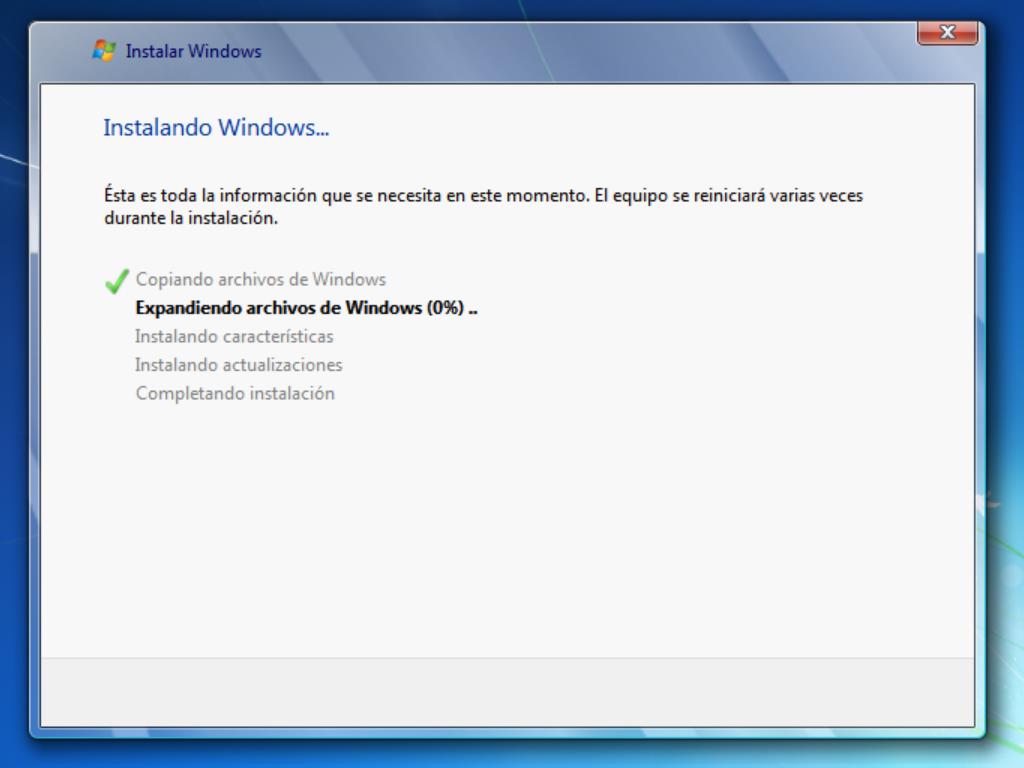Click the Windows flag icon in title bar
The image size is (1024, 768).
tap(104, 51)
